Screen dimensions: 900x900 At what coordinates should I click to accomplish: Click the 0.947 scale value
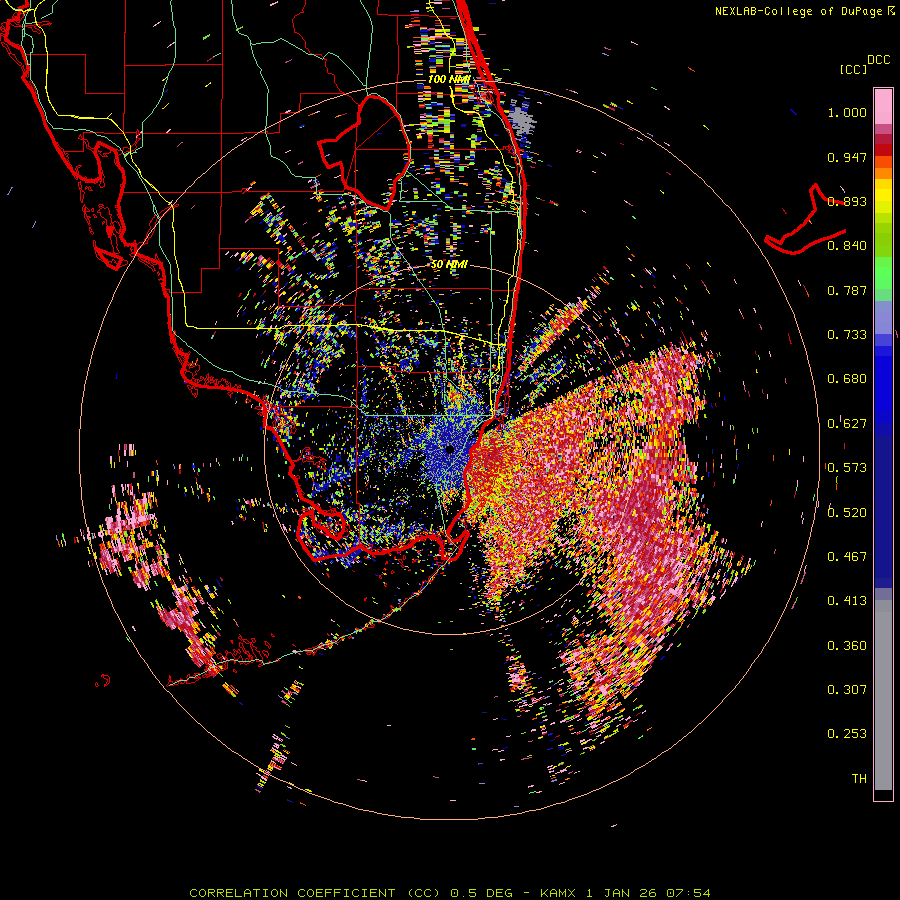click(x=847, y=157)
